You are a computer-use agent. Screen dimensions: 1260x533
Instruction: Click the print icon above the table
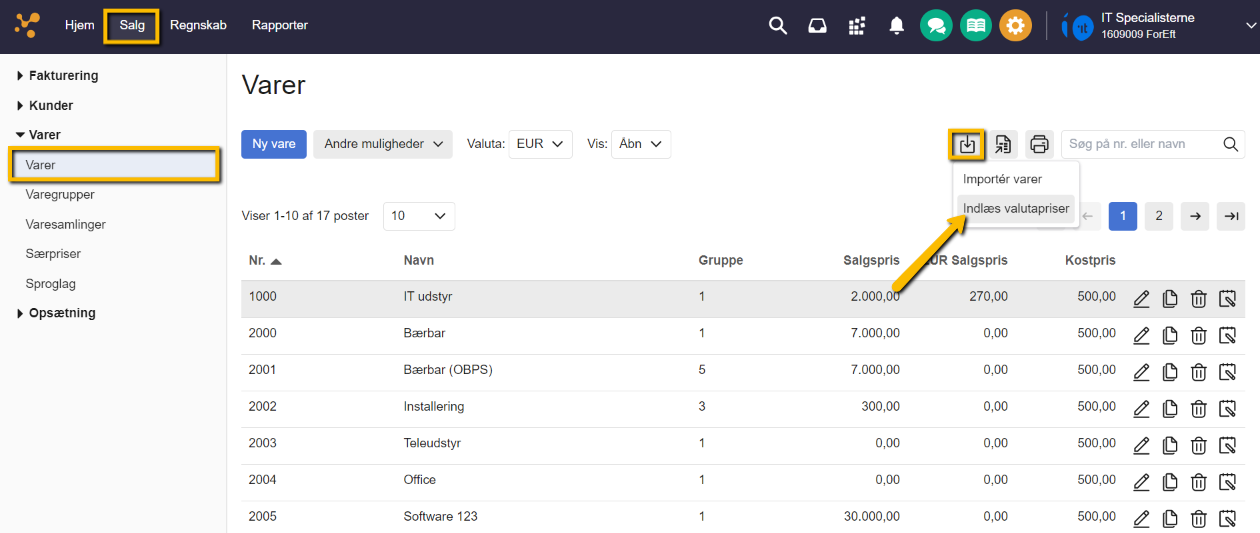[1039, 144]
